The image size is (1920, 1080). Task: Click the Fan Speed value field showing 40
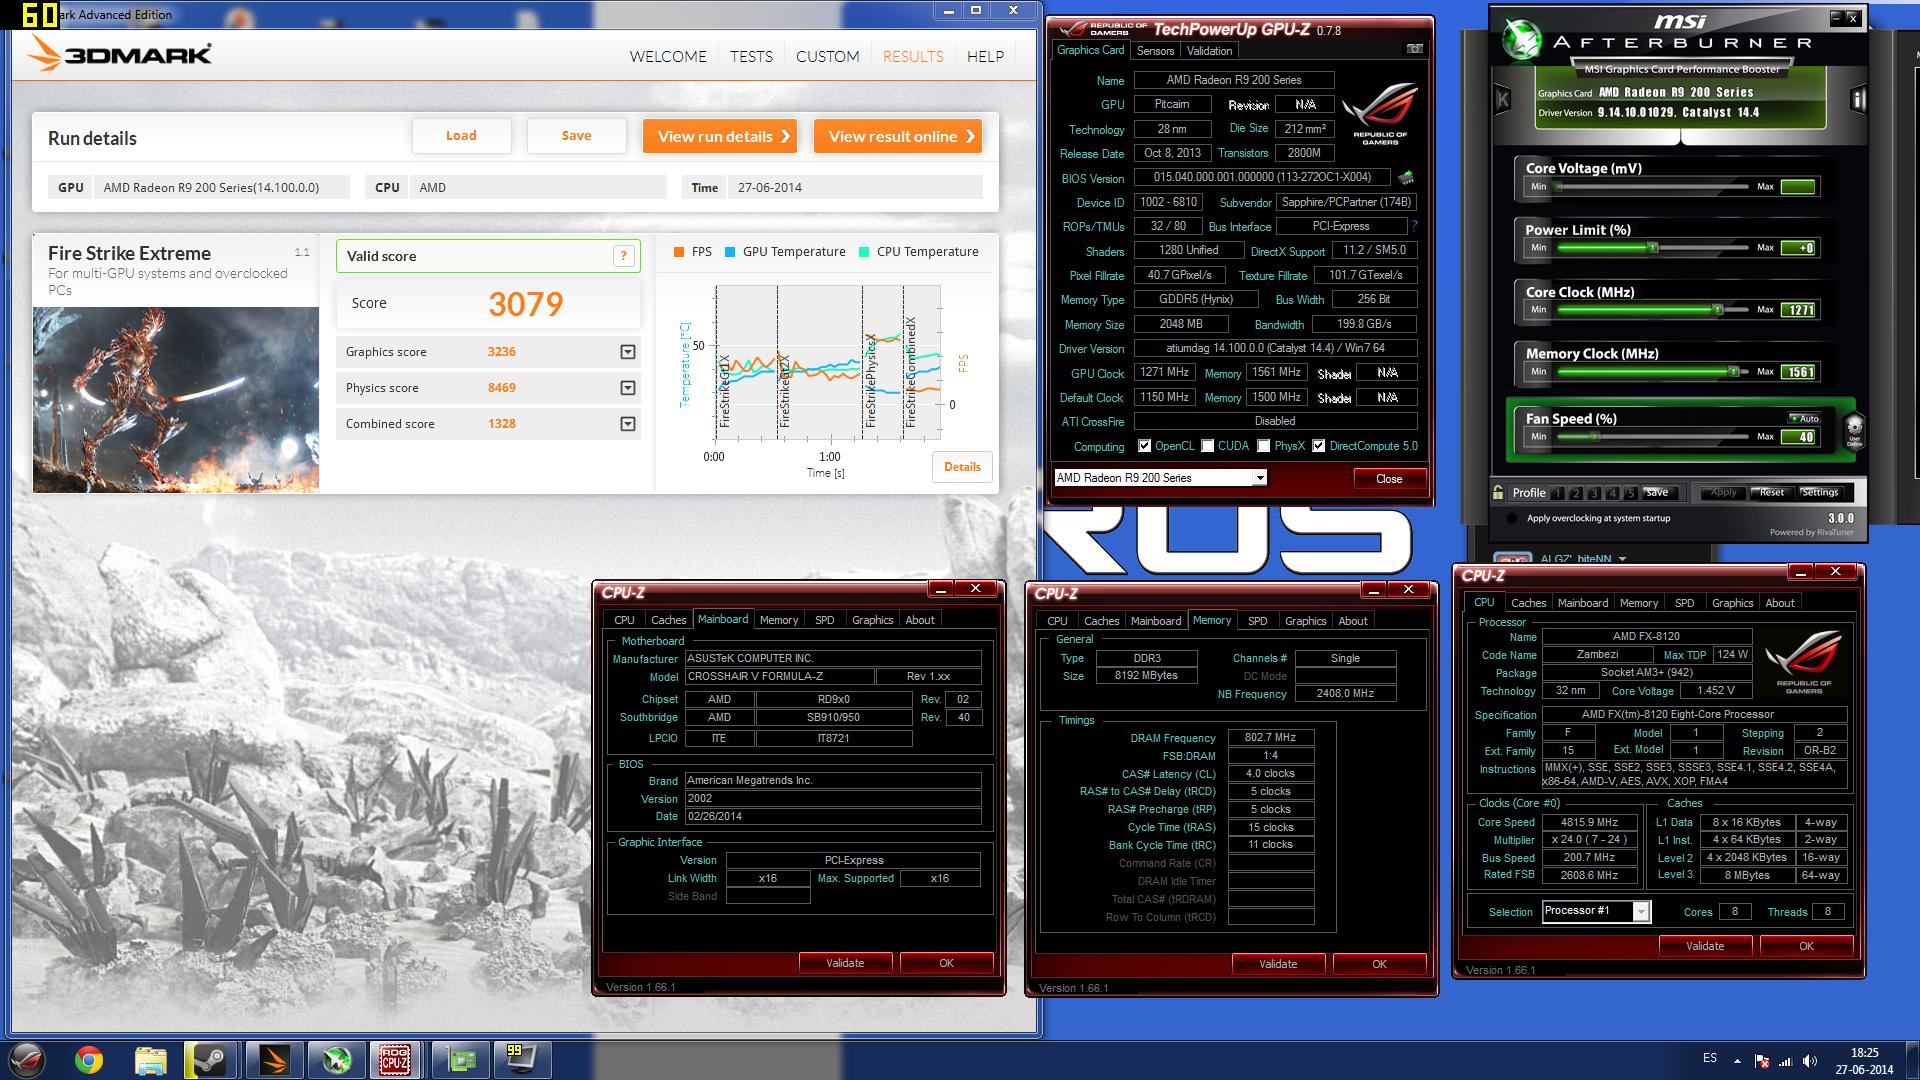1800,437
